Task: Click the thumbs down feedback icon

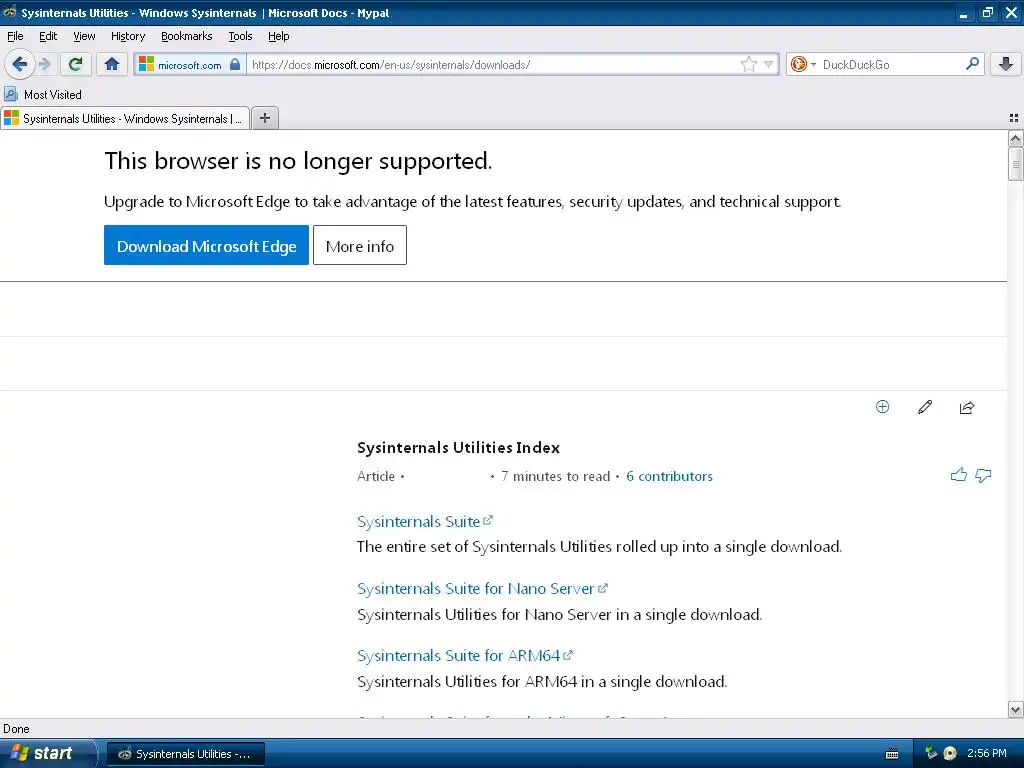Action: click(x=983, y=475)
